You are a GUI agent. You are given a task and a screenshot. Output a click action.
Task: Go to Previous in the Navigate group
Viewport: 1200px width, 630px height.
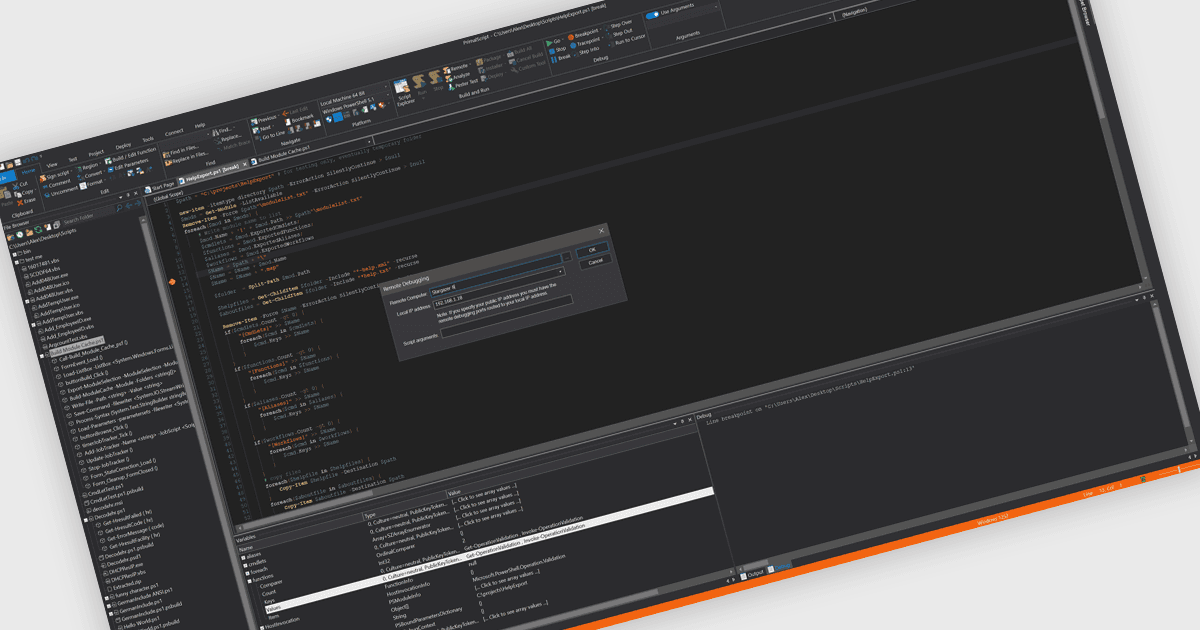coord(266,119)
